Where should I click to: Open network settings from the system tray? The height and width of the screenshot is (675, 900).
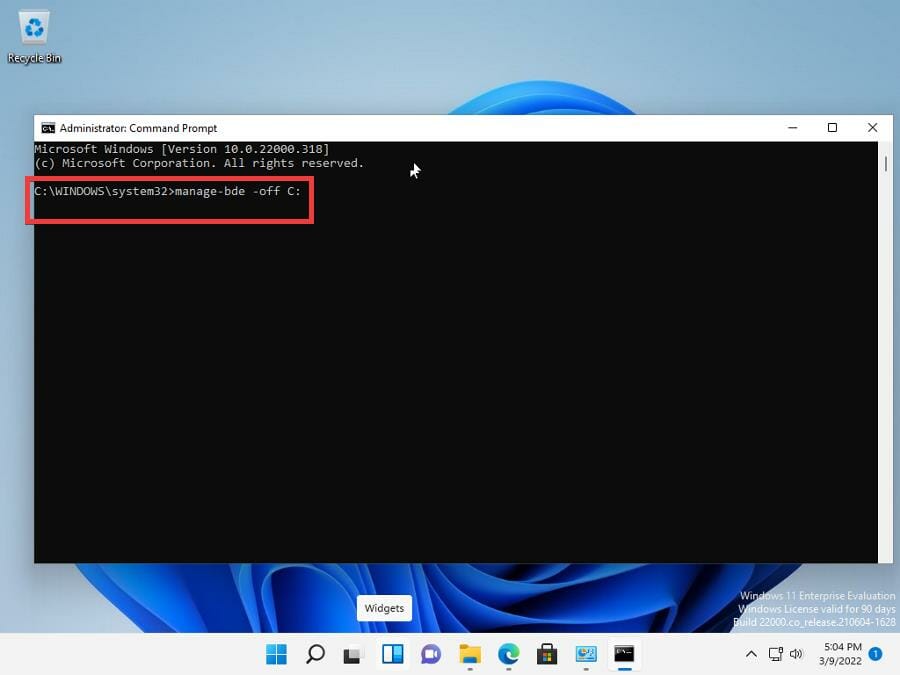(776, 655)
